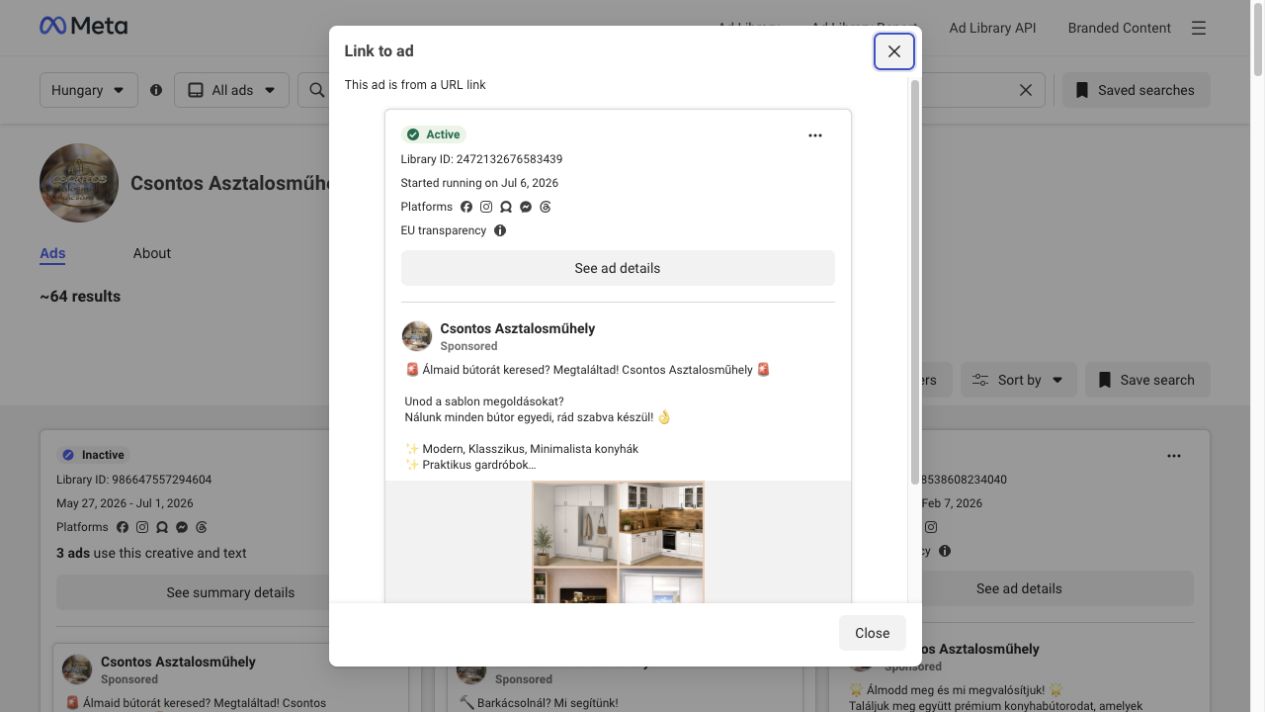Open the hamburger menu icon
The image size is (1265, 712).
click(x=1199, y=28)
